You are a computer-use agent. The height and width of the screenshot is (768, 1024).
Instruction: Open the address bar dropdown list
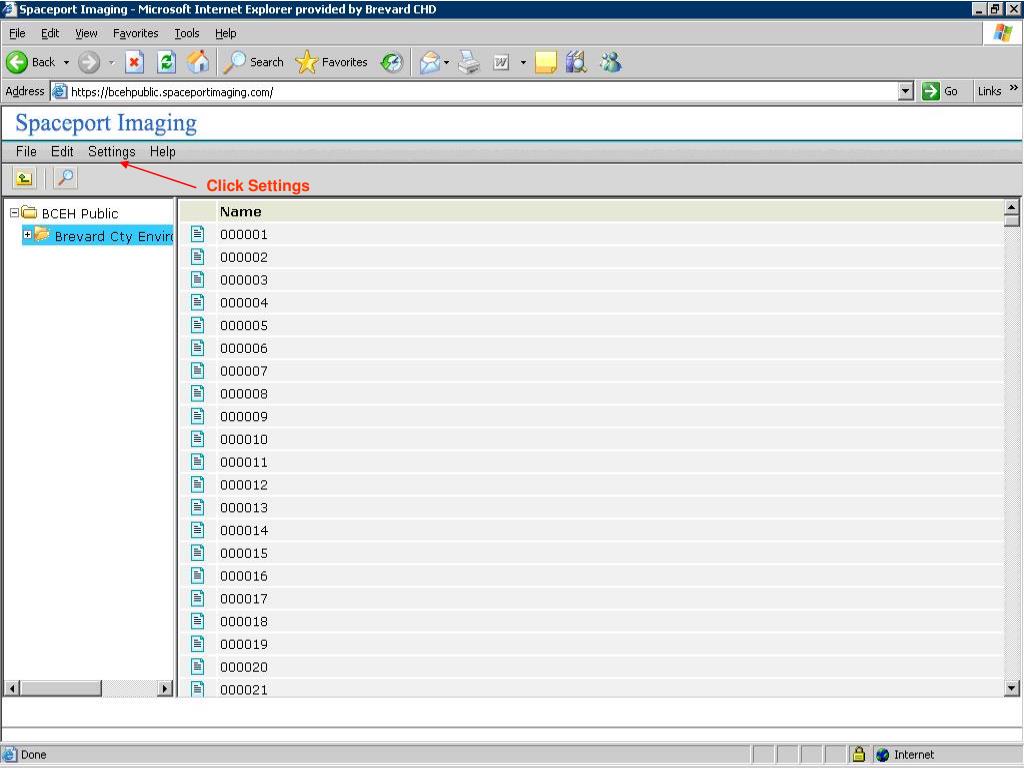pyautogui.click(x=905, y=91)
